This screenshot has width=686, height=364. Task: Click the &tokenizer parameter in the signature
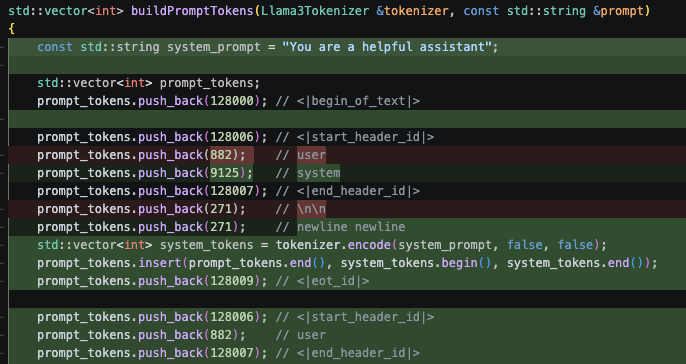[412, 11]
